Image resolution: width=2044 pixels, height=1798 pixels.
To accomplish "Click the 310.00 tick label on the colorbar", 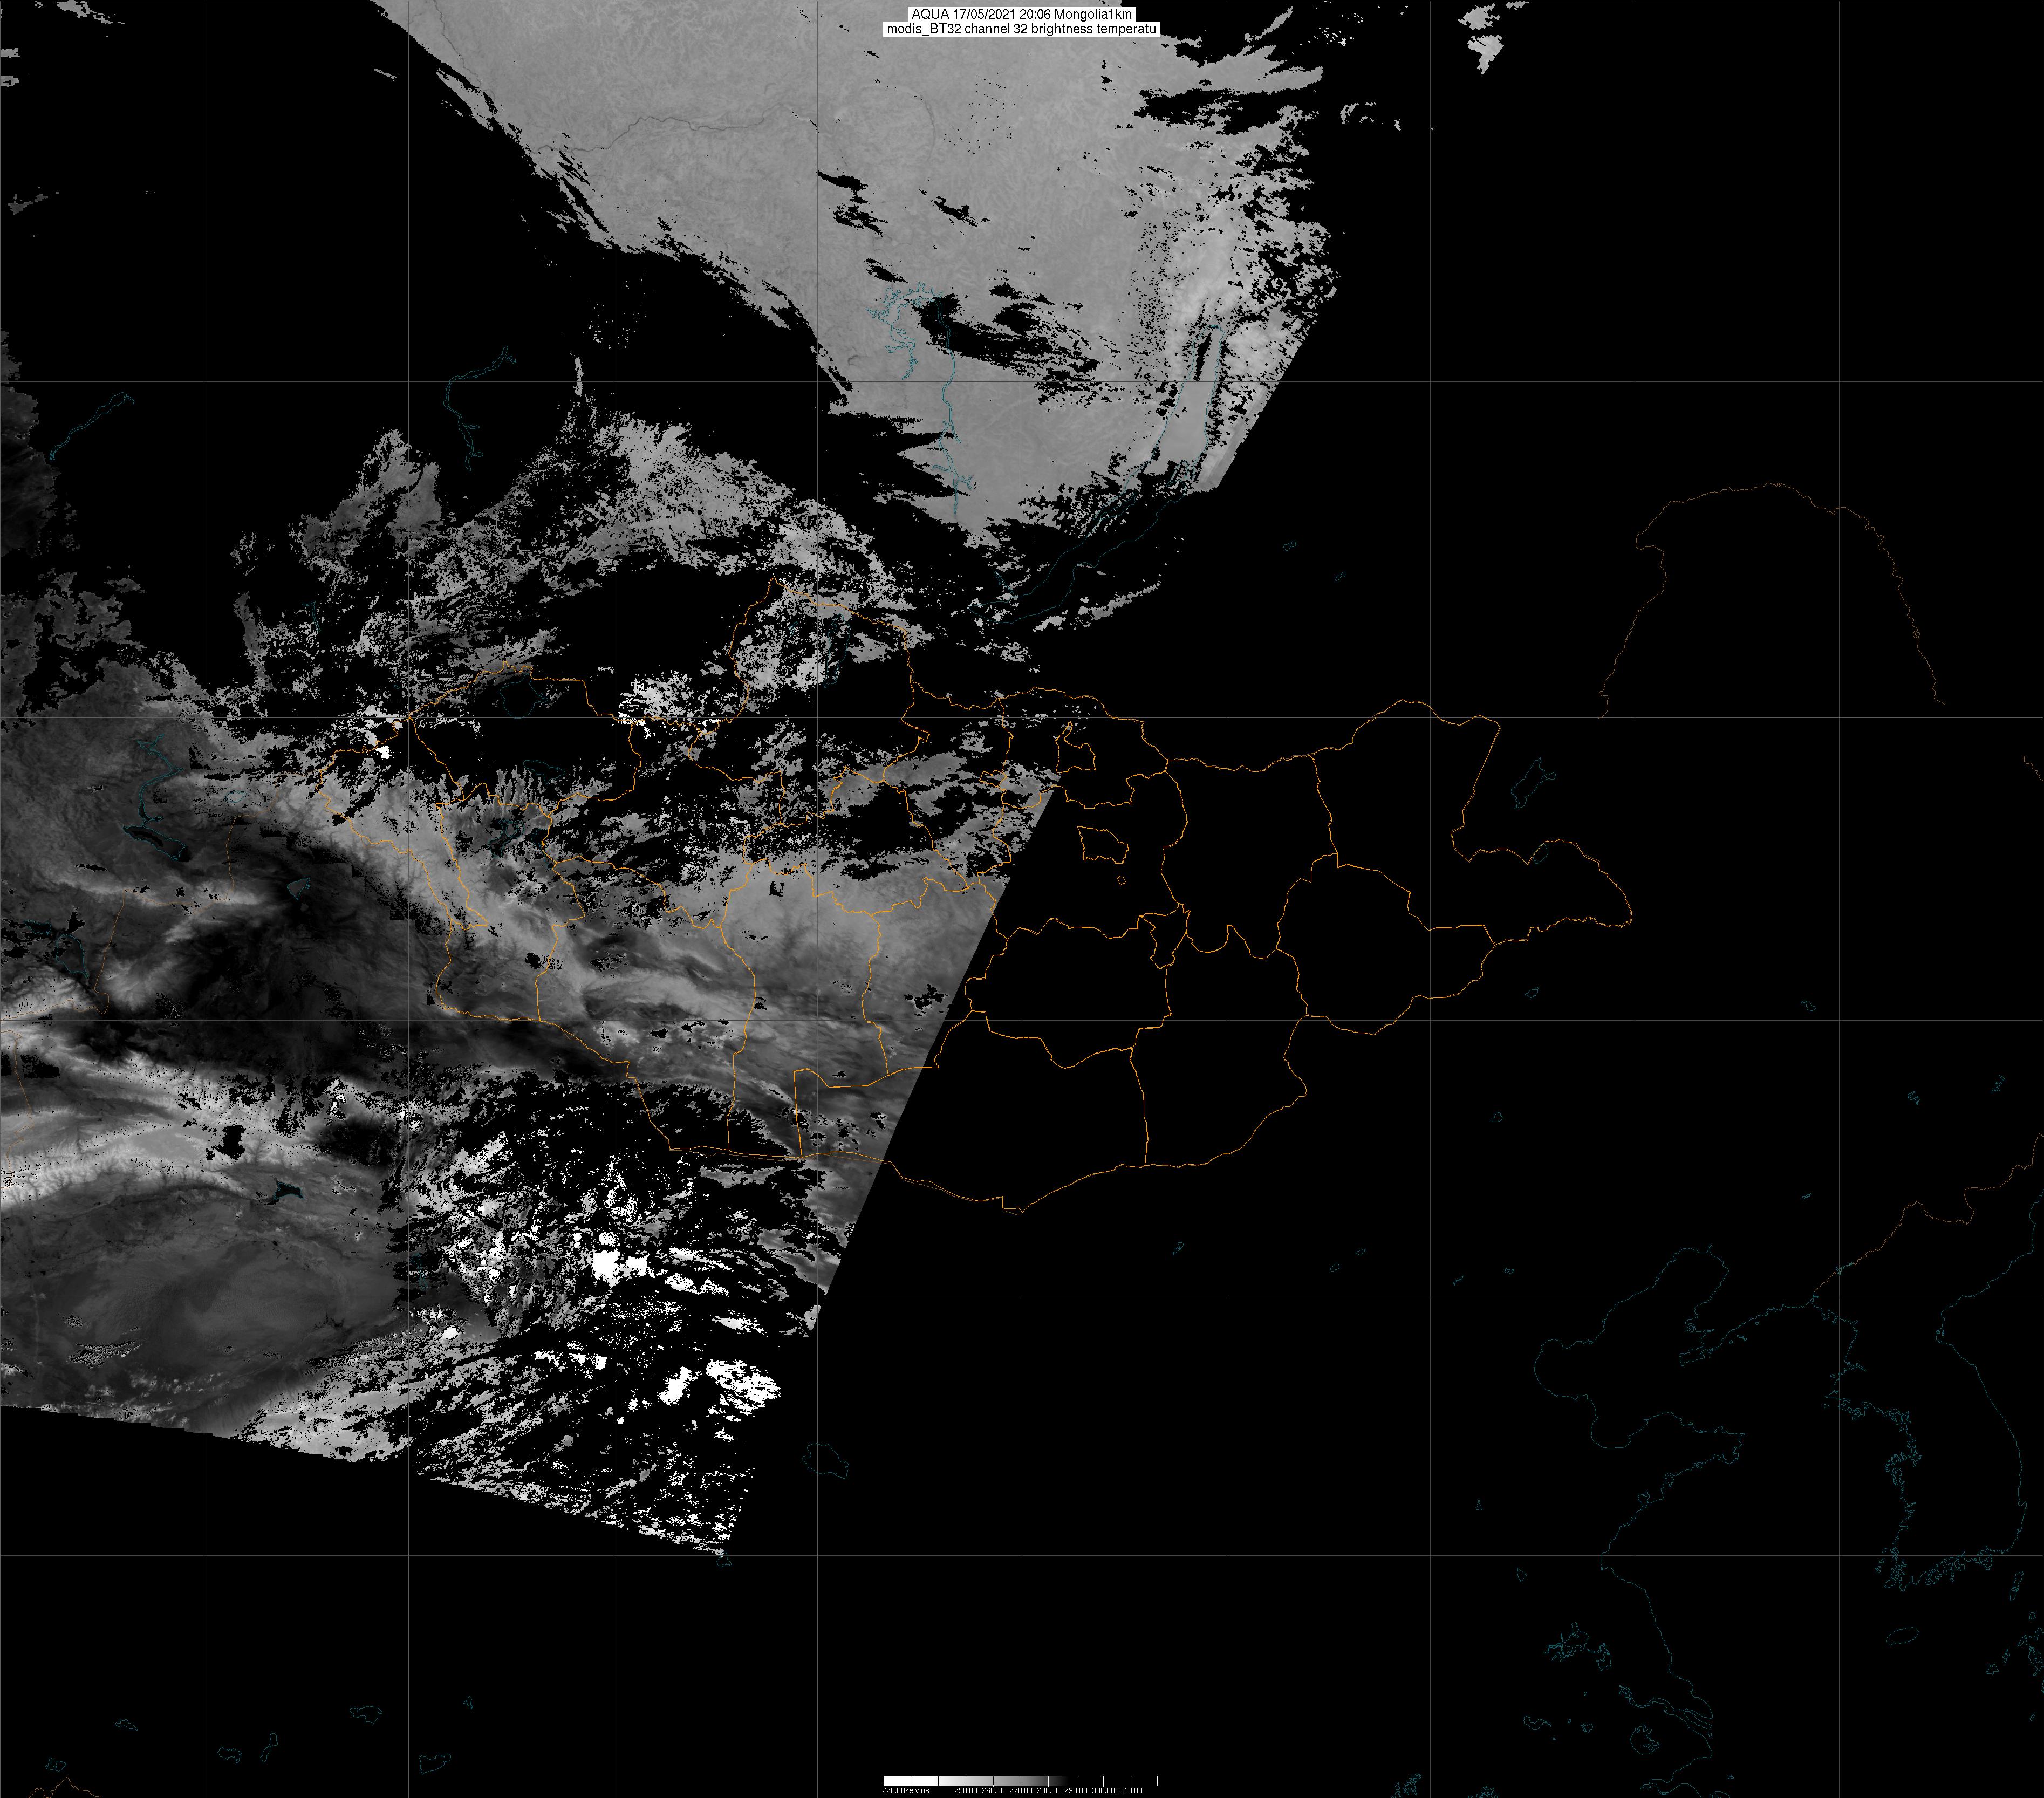I will (1131, 1790).
